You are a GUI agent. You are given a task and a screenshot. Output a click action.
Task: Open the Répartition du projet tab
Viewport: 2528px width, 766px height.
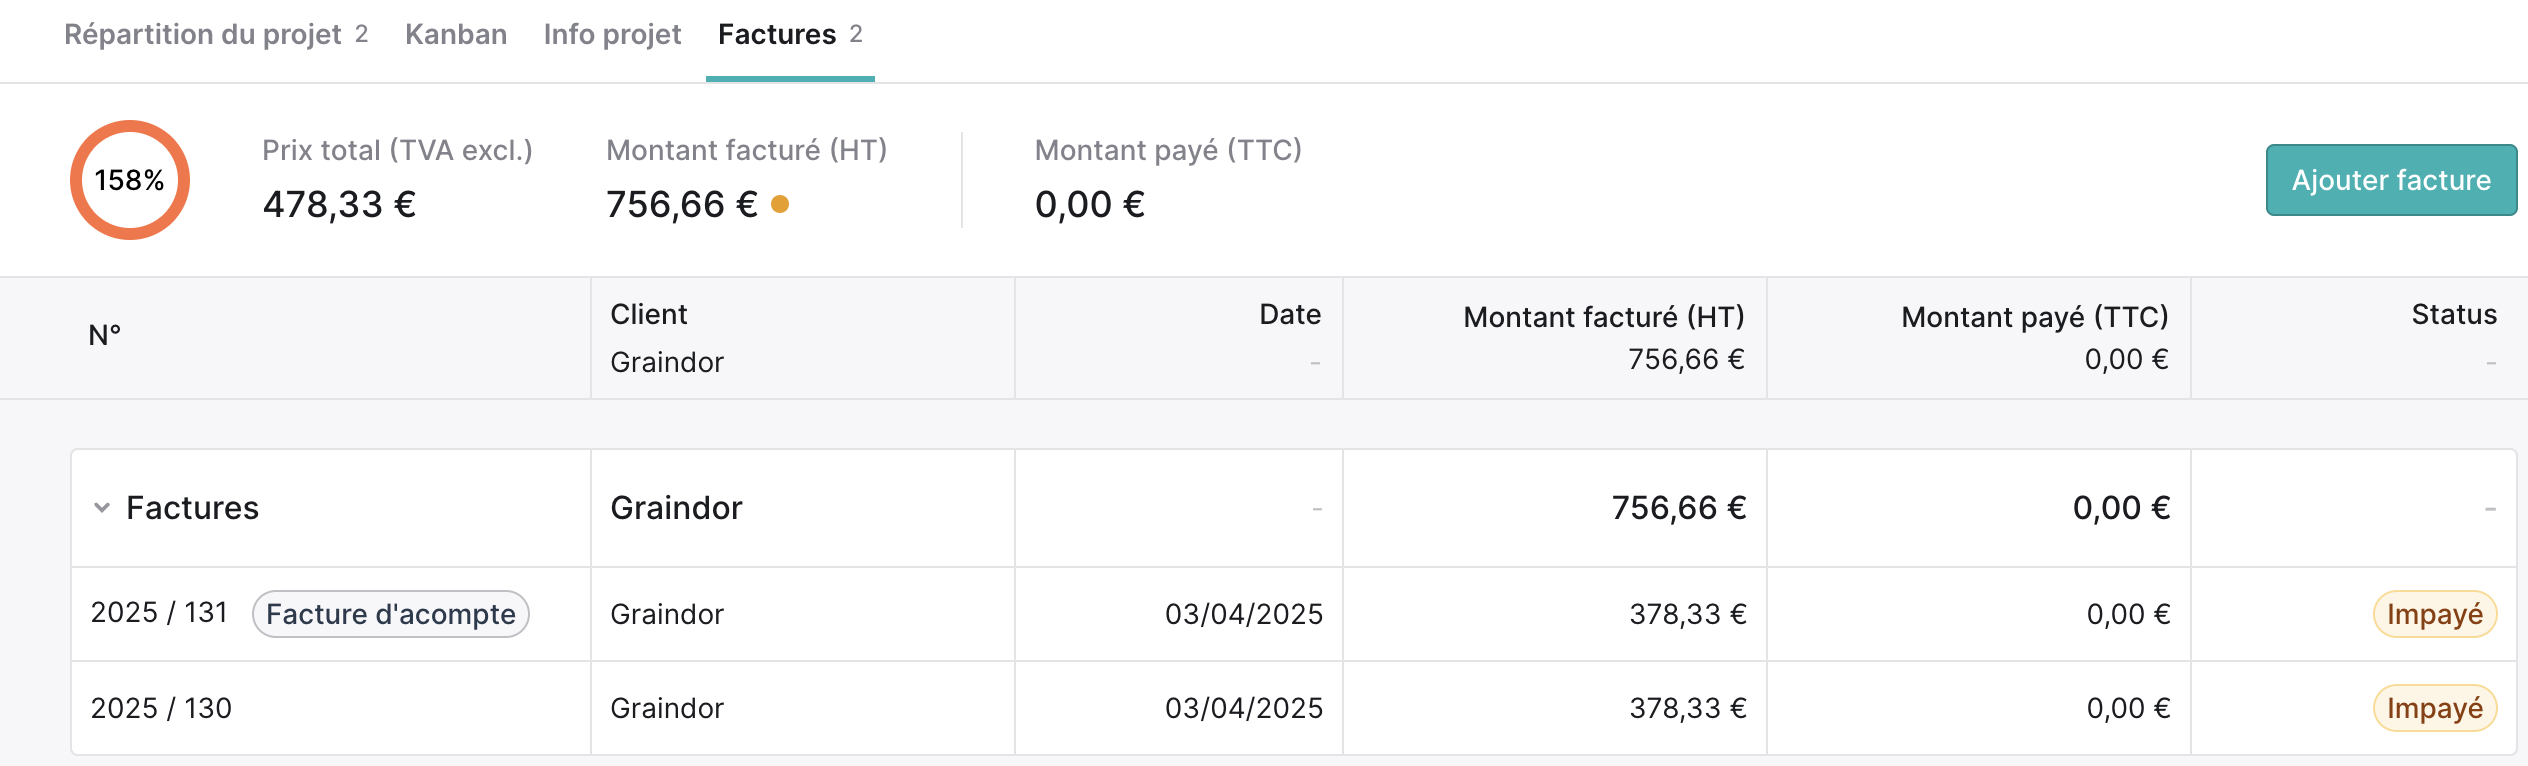point(216,35)
